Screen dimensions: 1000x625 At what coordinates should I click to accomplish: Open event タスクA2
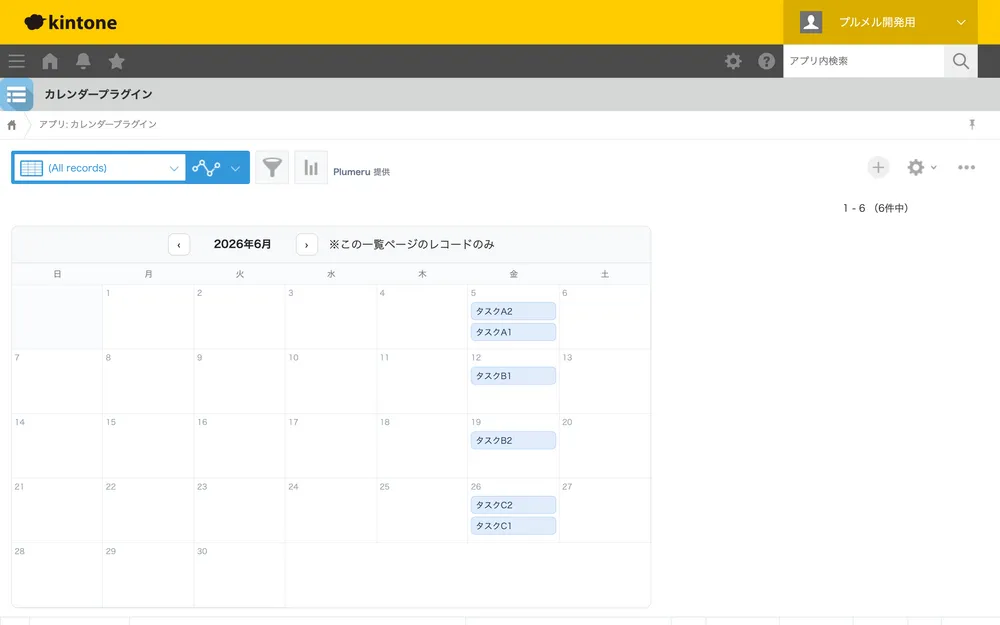pos(513,311)
